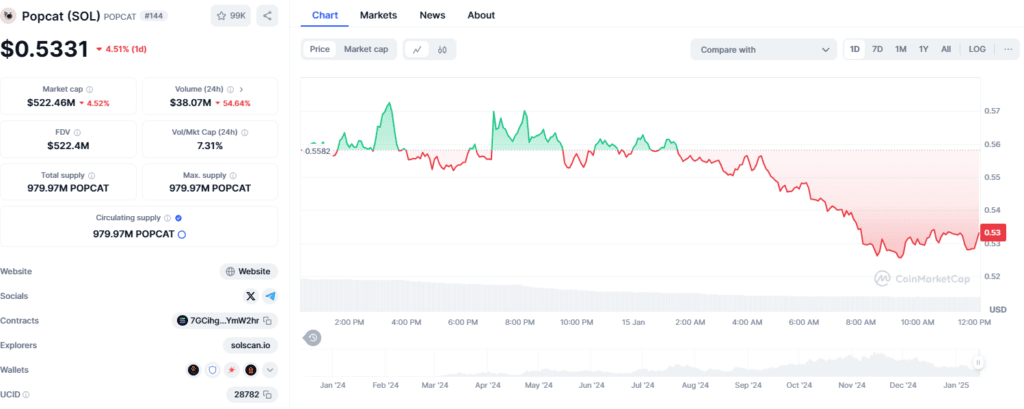Expand the Volume (24h) arrow chevron
This screenshot has height=409, width=1024.
click(242, 89)
